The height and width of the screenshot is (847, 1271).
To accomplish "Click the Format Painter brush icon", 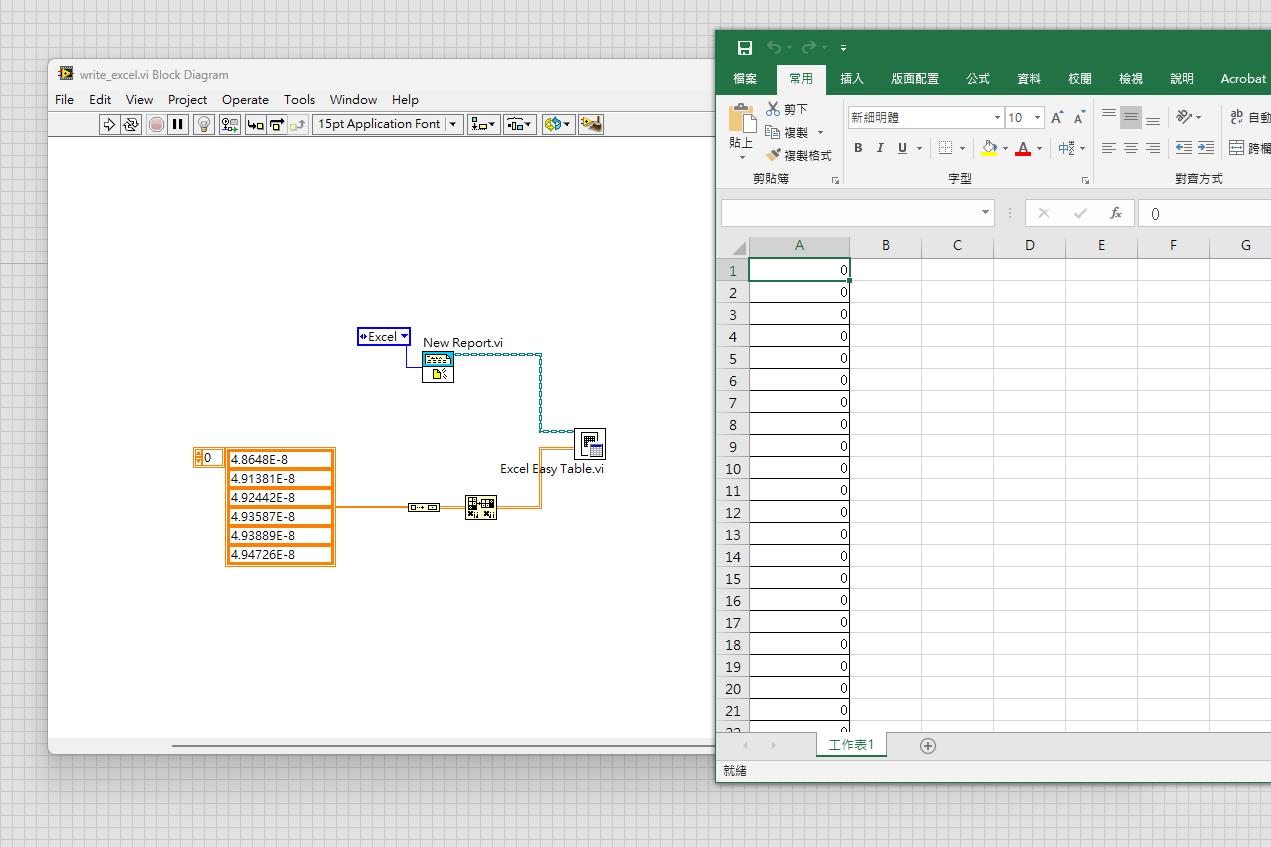I will pos(773,155).
